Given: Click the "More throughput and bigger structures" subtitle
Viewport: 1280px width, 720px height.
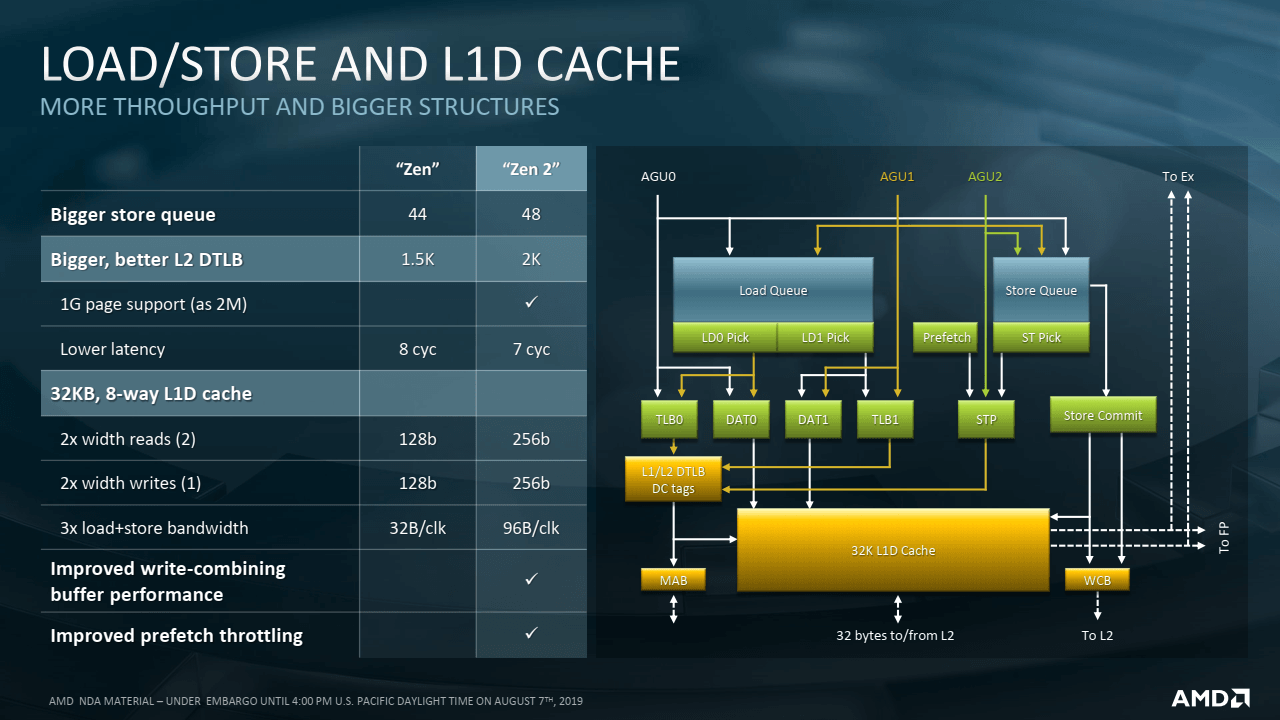Looking at the screenshot, I should coord(299,106).
